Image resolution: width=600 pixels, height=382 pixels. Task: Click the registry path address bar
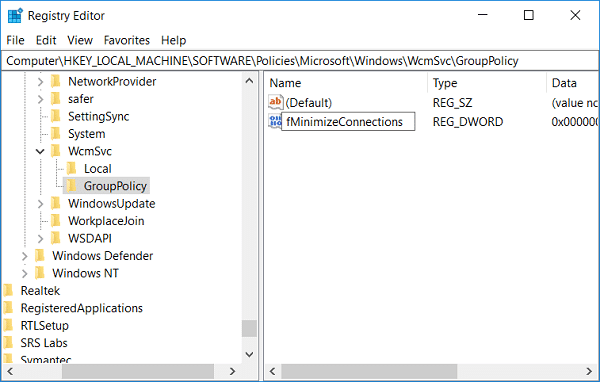300,61
